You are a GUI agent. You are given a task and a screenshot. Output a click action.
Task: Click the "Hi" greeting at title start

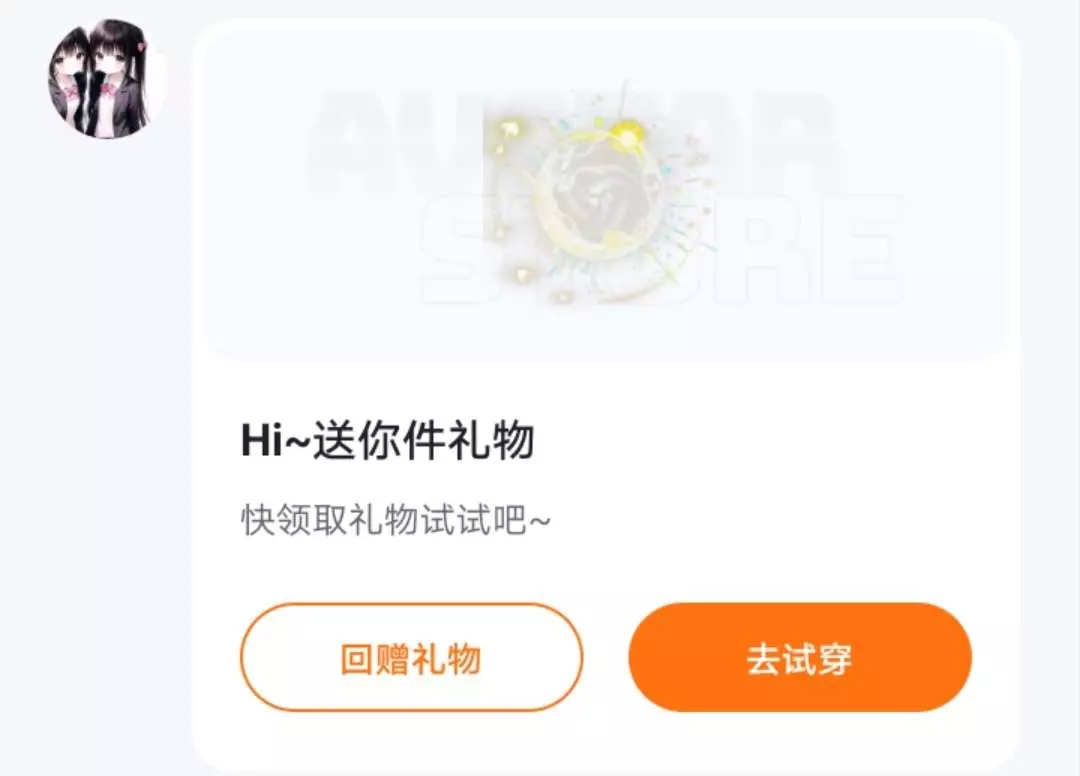pyautogui.click(x=261, y=441)
